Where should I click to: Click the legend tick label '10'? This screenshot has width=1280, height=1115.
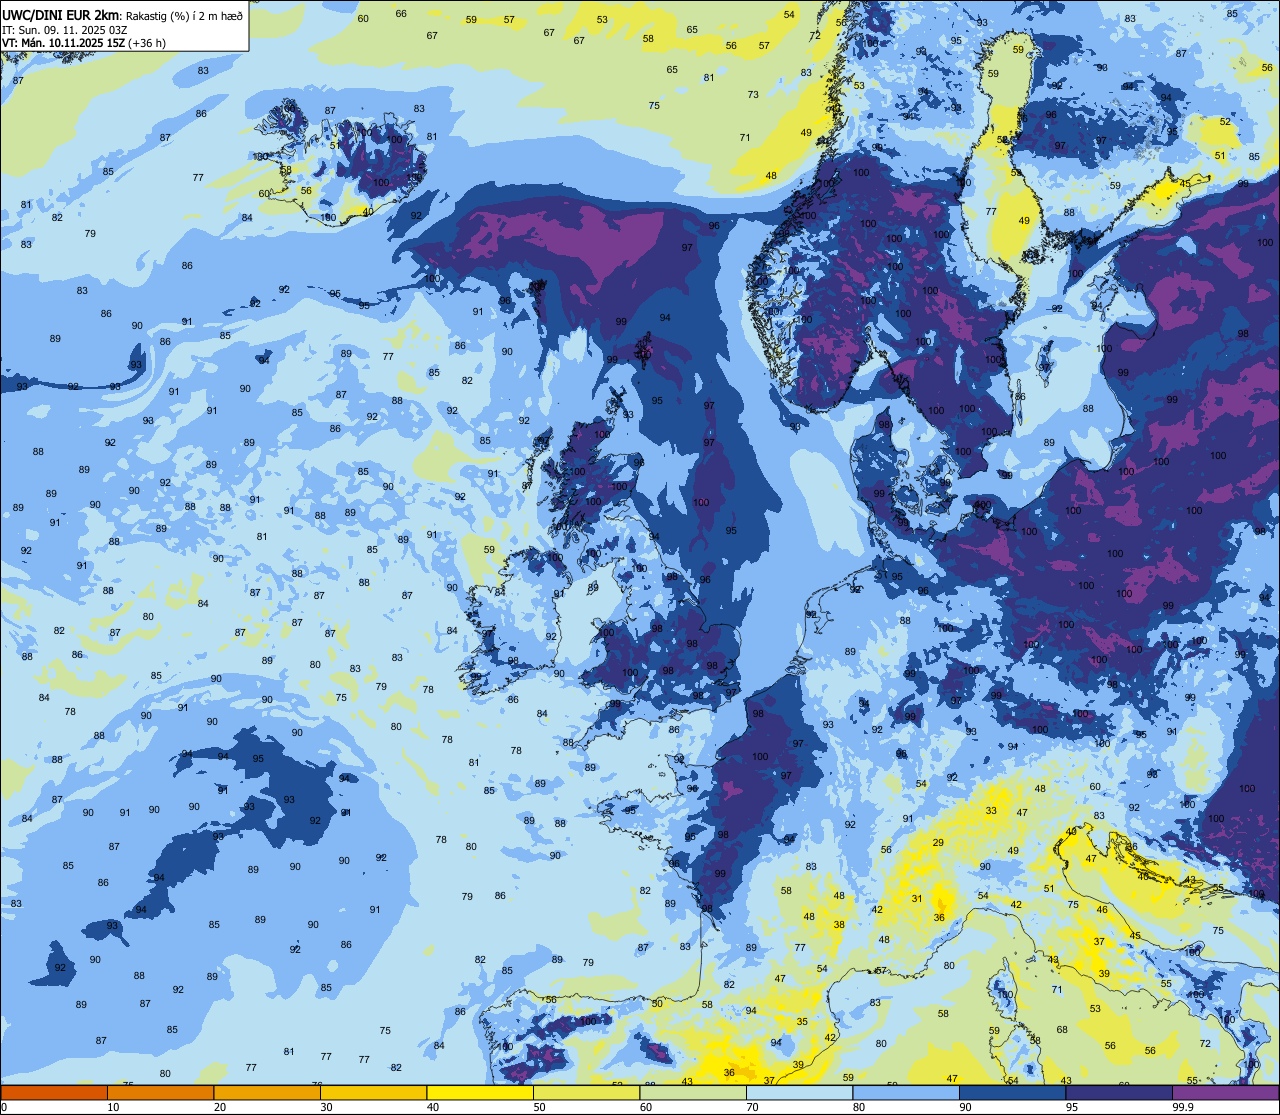113,1107
